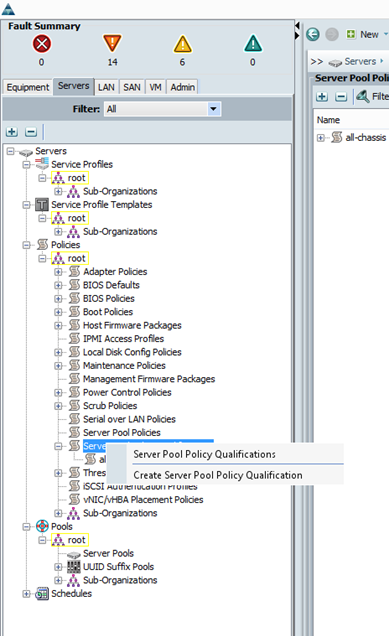Select Serial over LAN Policies
The width and height of the screenshot is (389, 636).
click(129, 419)
